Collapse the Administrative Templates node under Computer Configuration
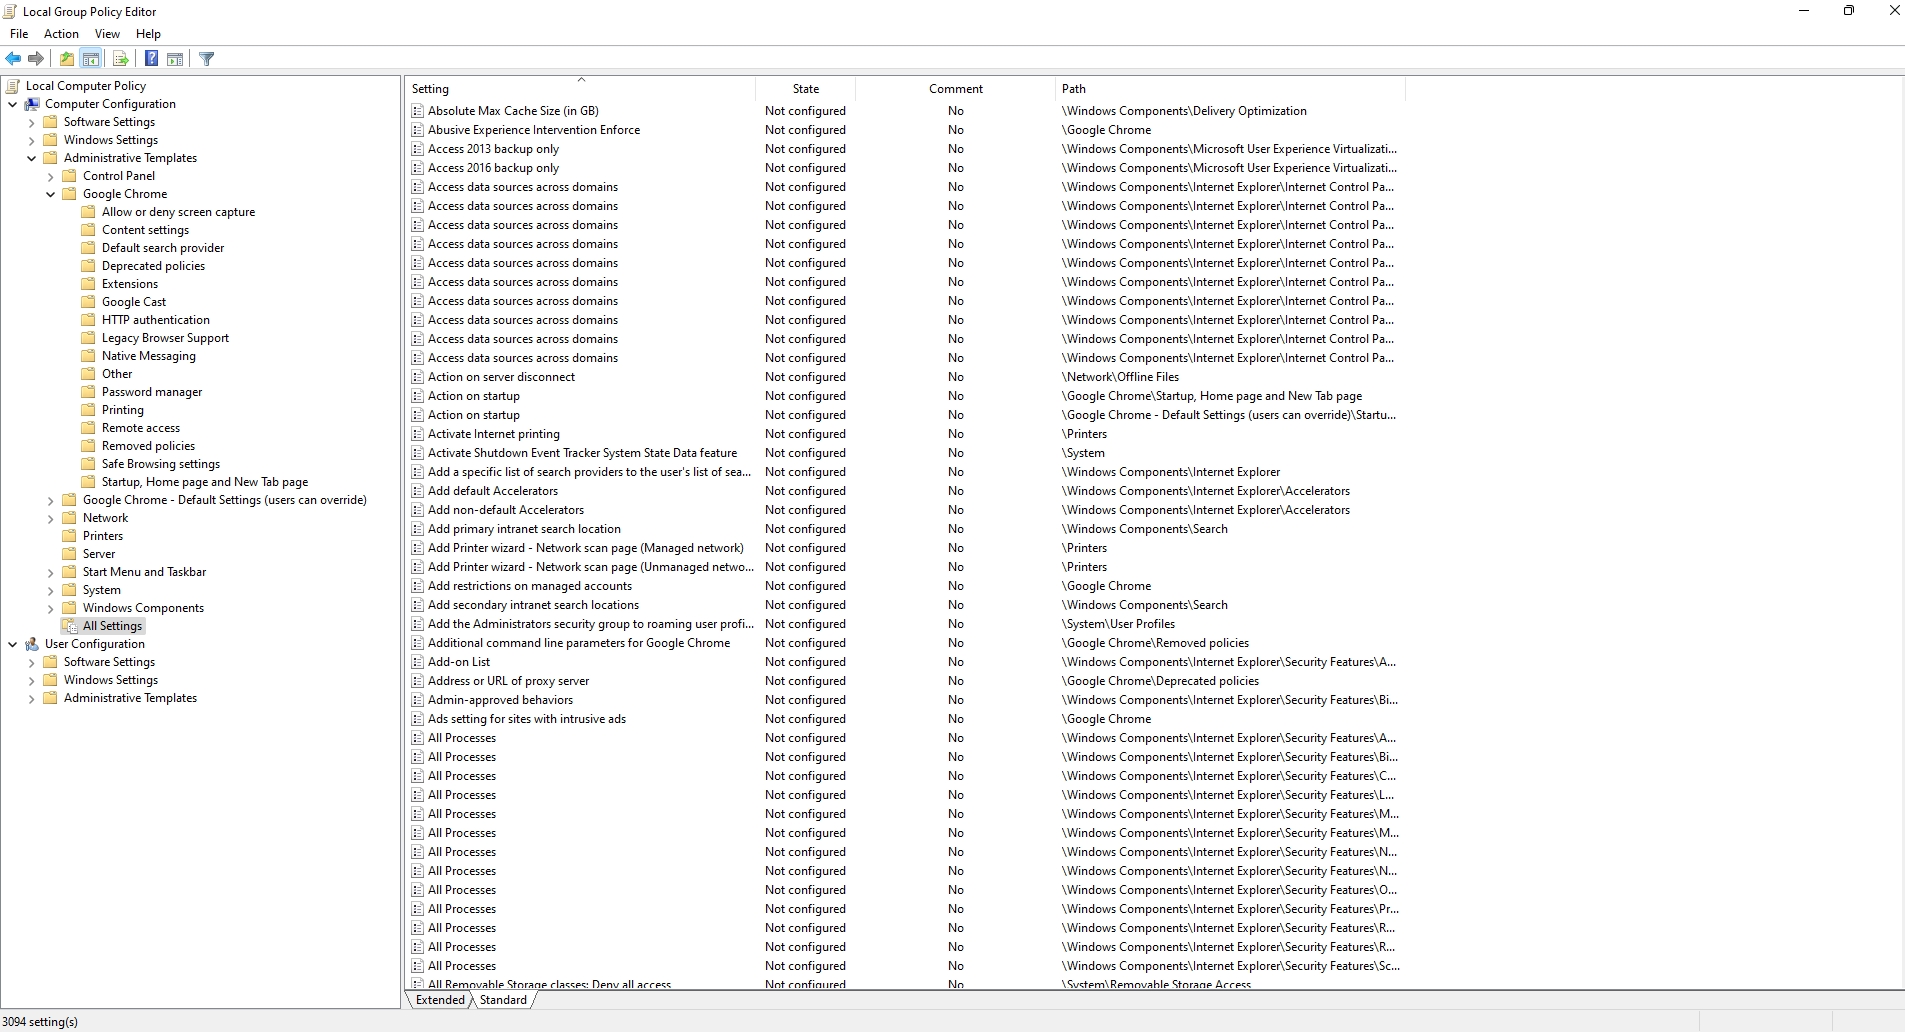This screenshot has height=1032, width=1905. point(32,158)
